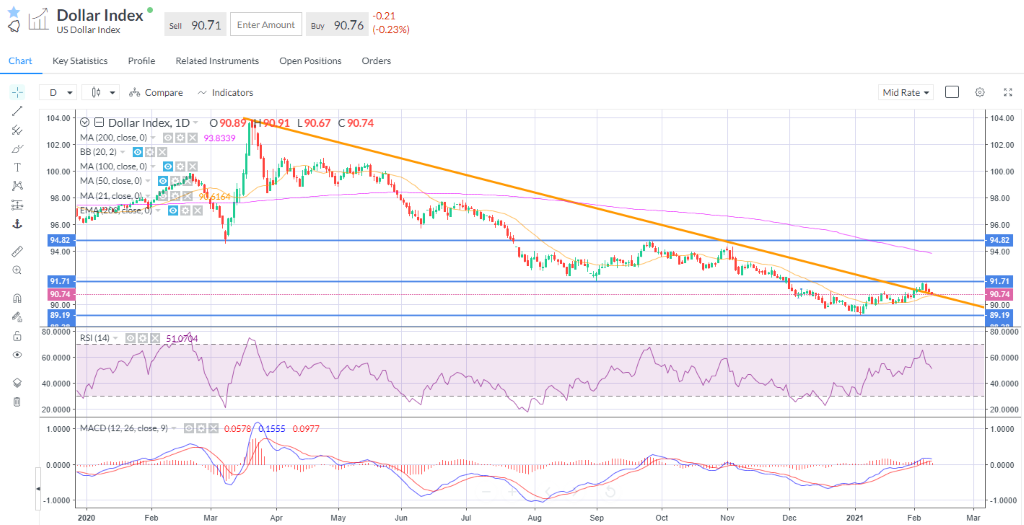Click the chart layout square icon

click(x=952, y=93)
